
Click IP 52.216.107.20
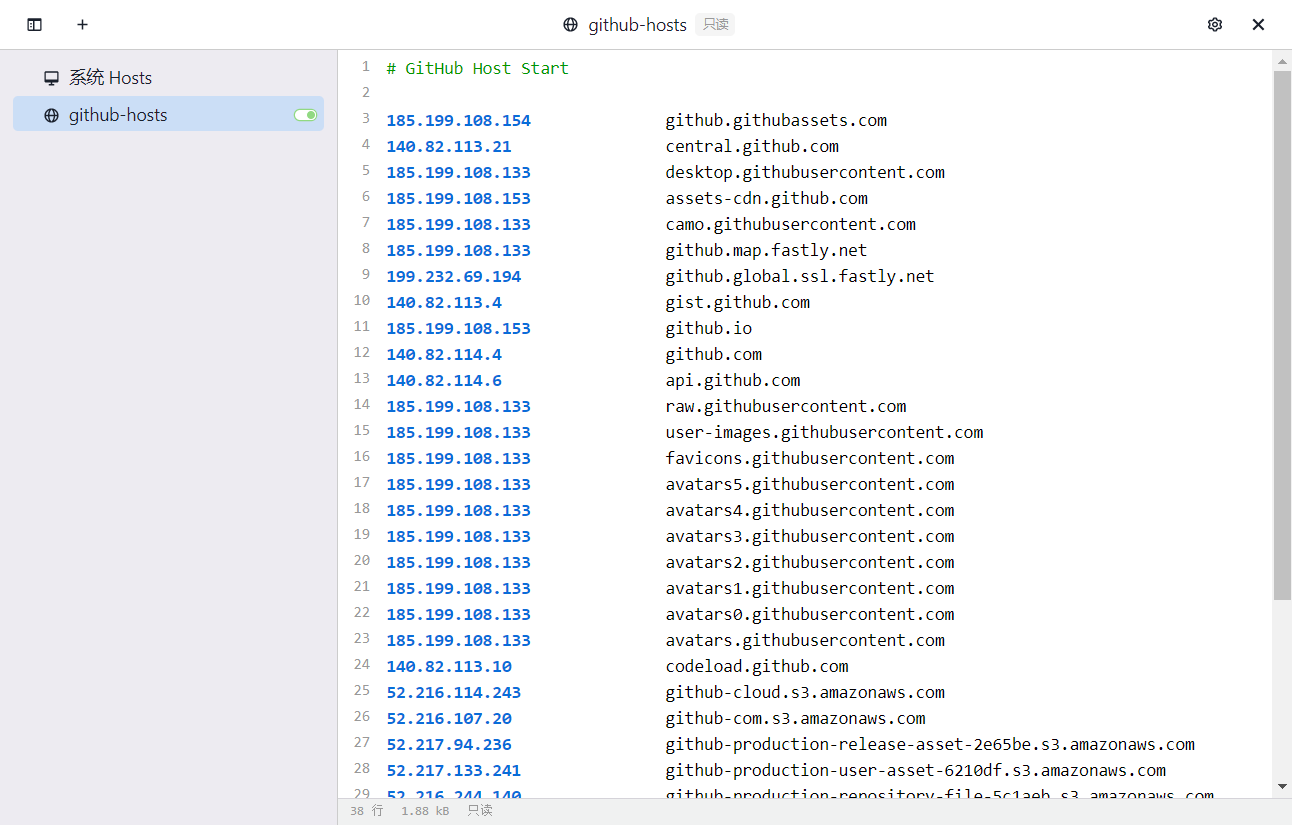449,718
